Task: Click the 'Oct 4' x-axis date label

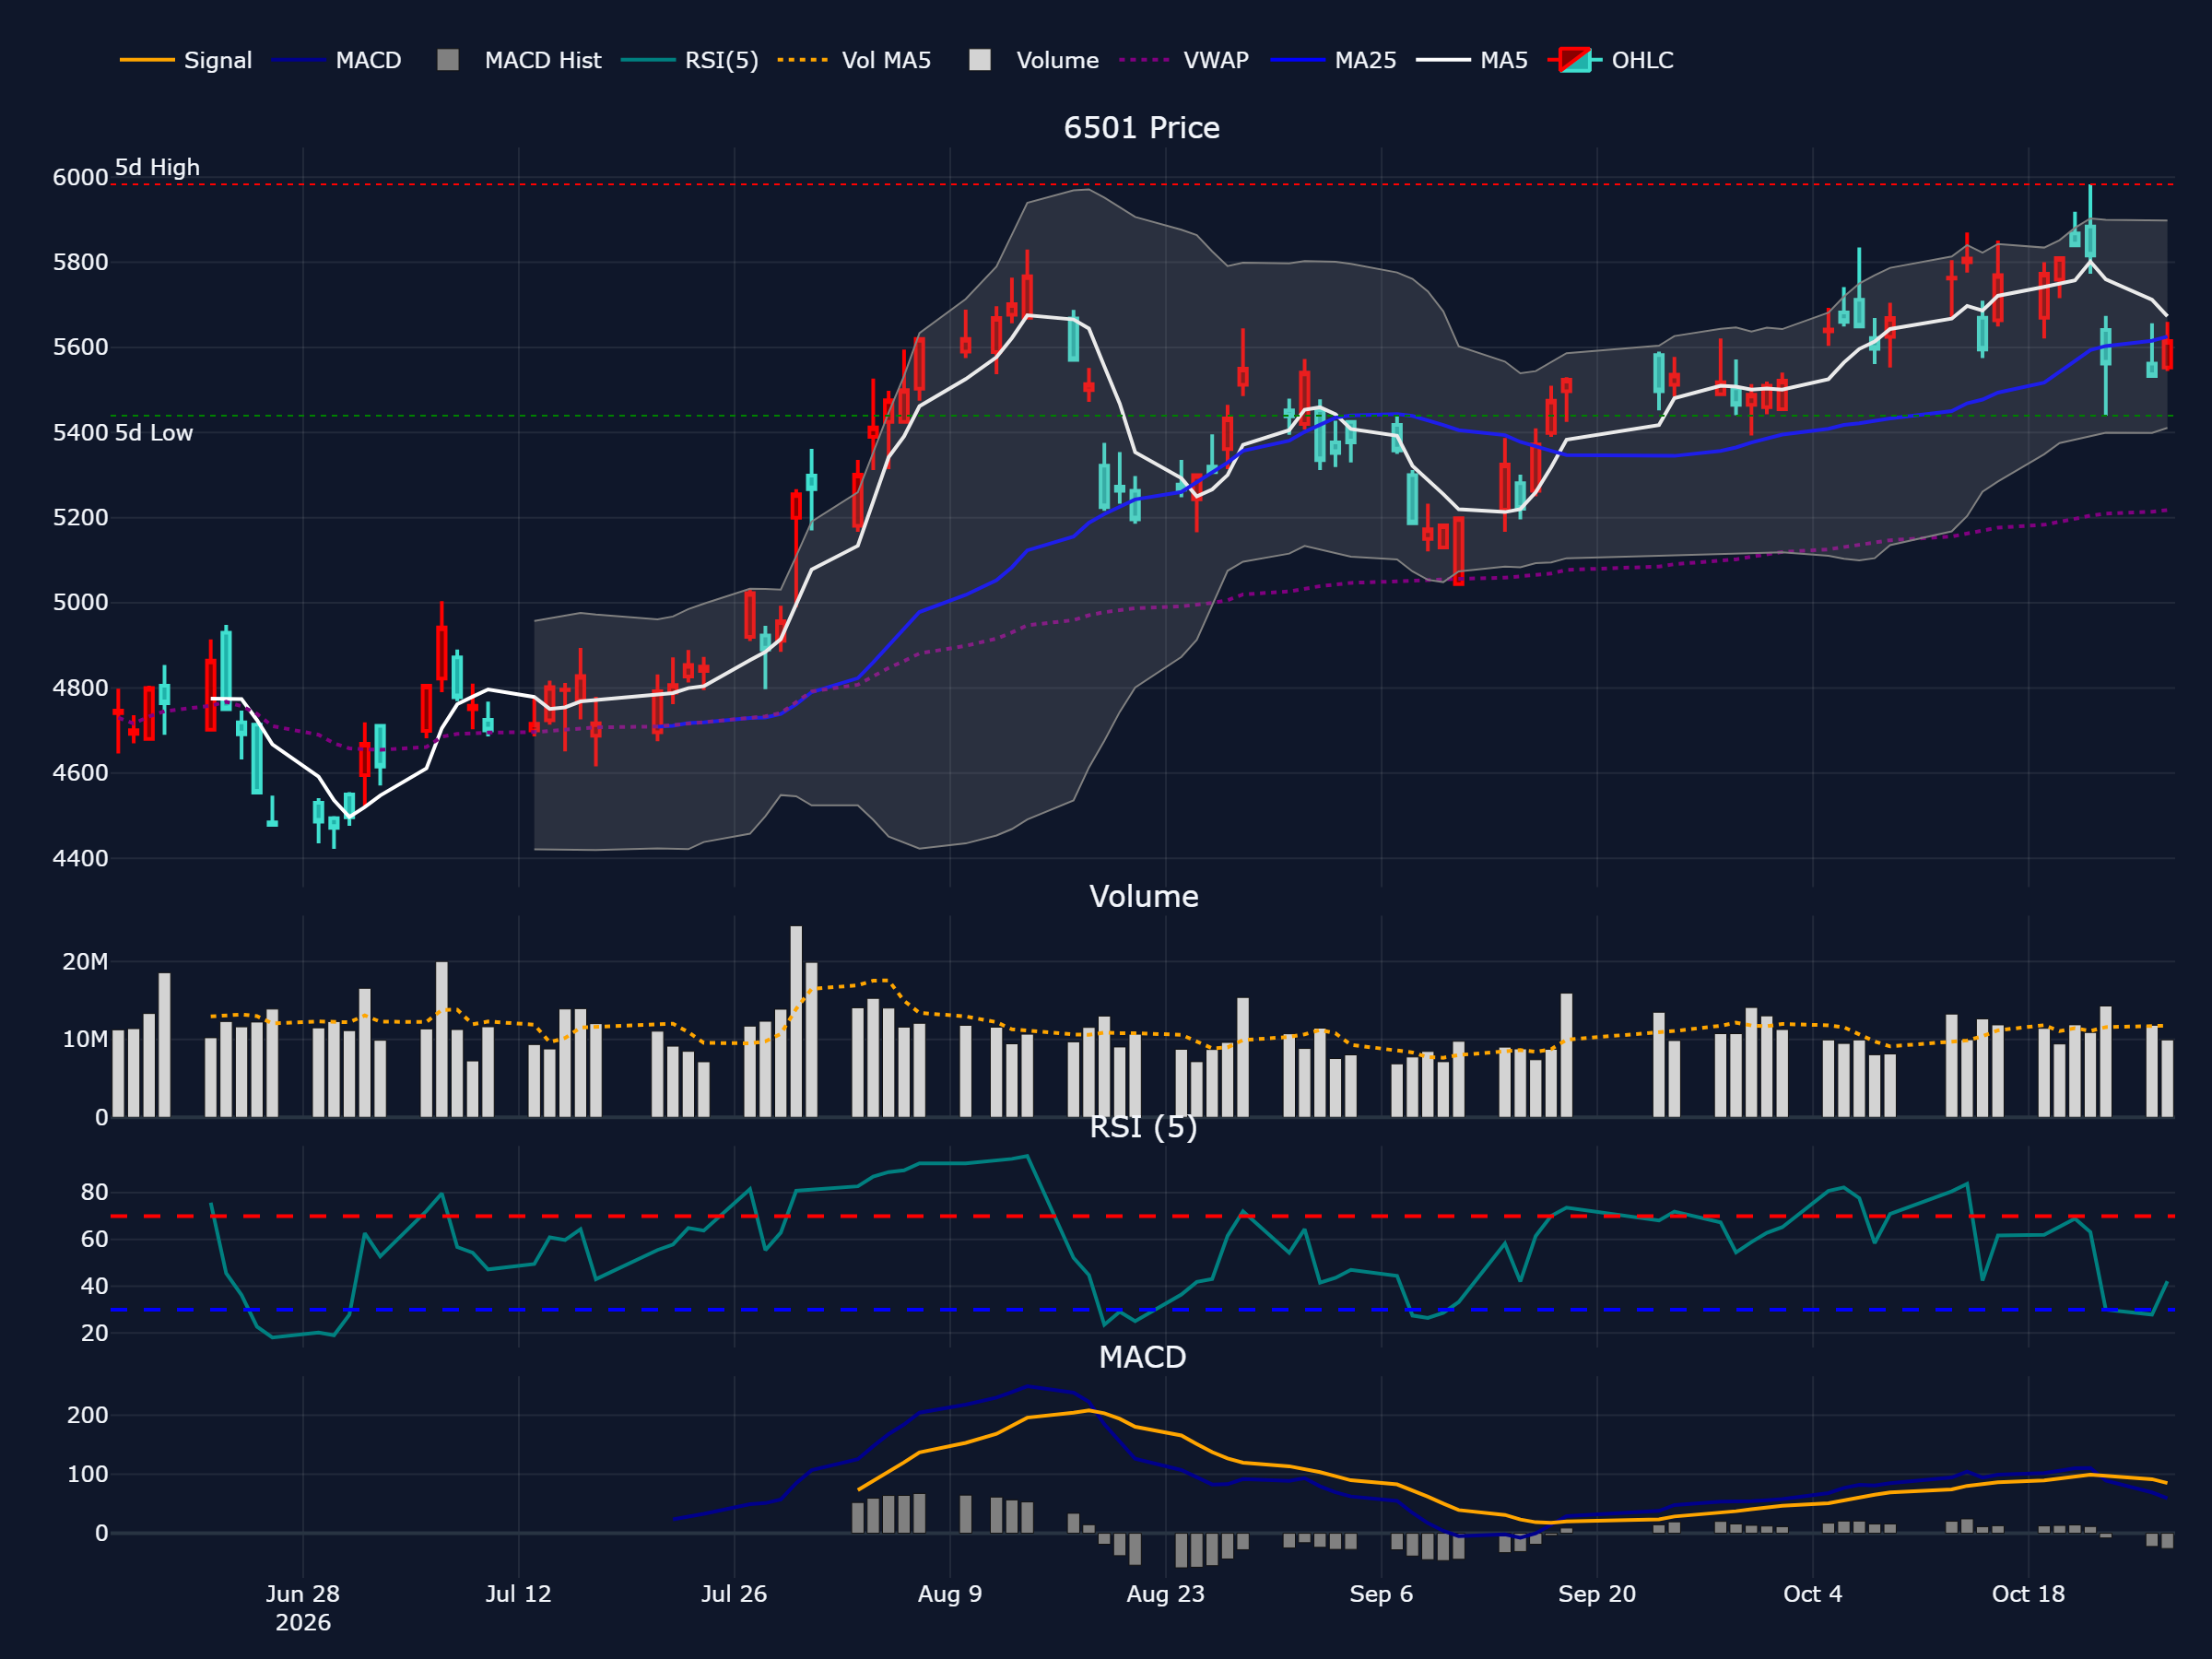Action: [x=1812, y=1594]
